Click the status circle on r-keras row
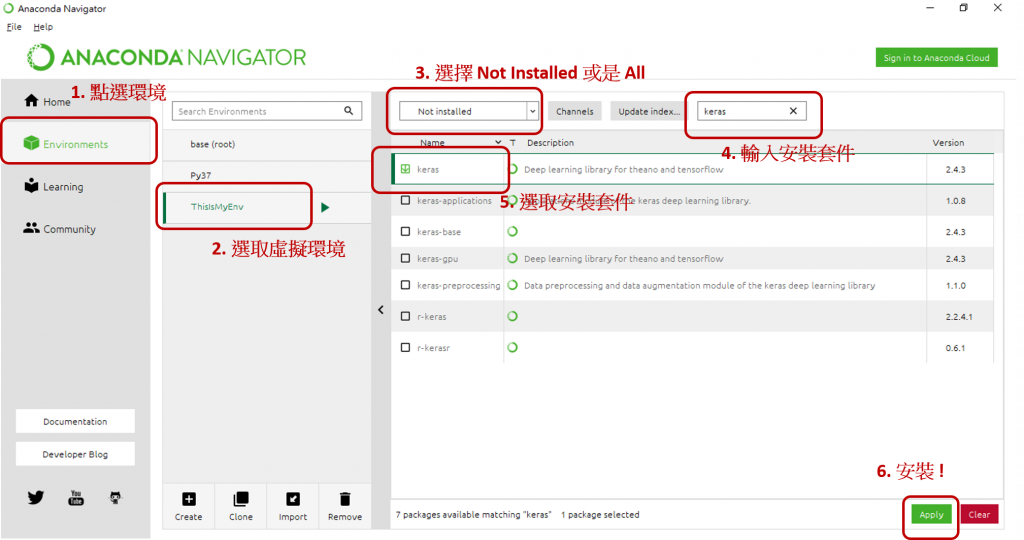The width and height of the screenshot is (1024, 540). point(513,316)
